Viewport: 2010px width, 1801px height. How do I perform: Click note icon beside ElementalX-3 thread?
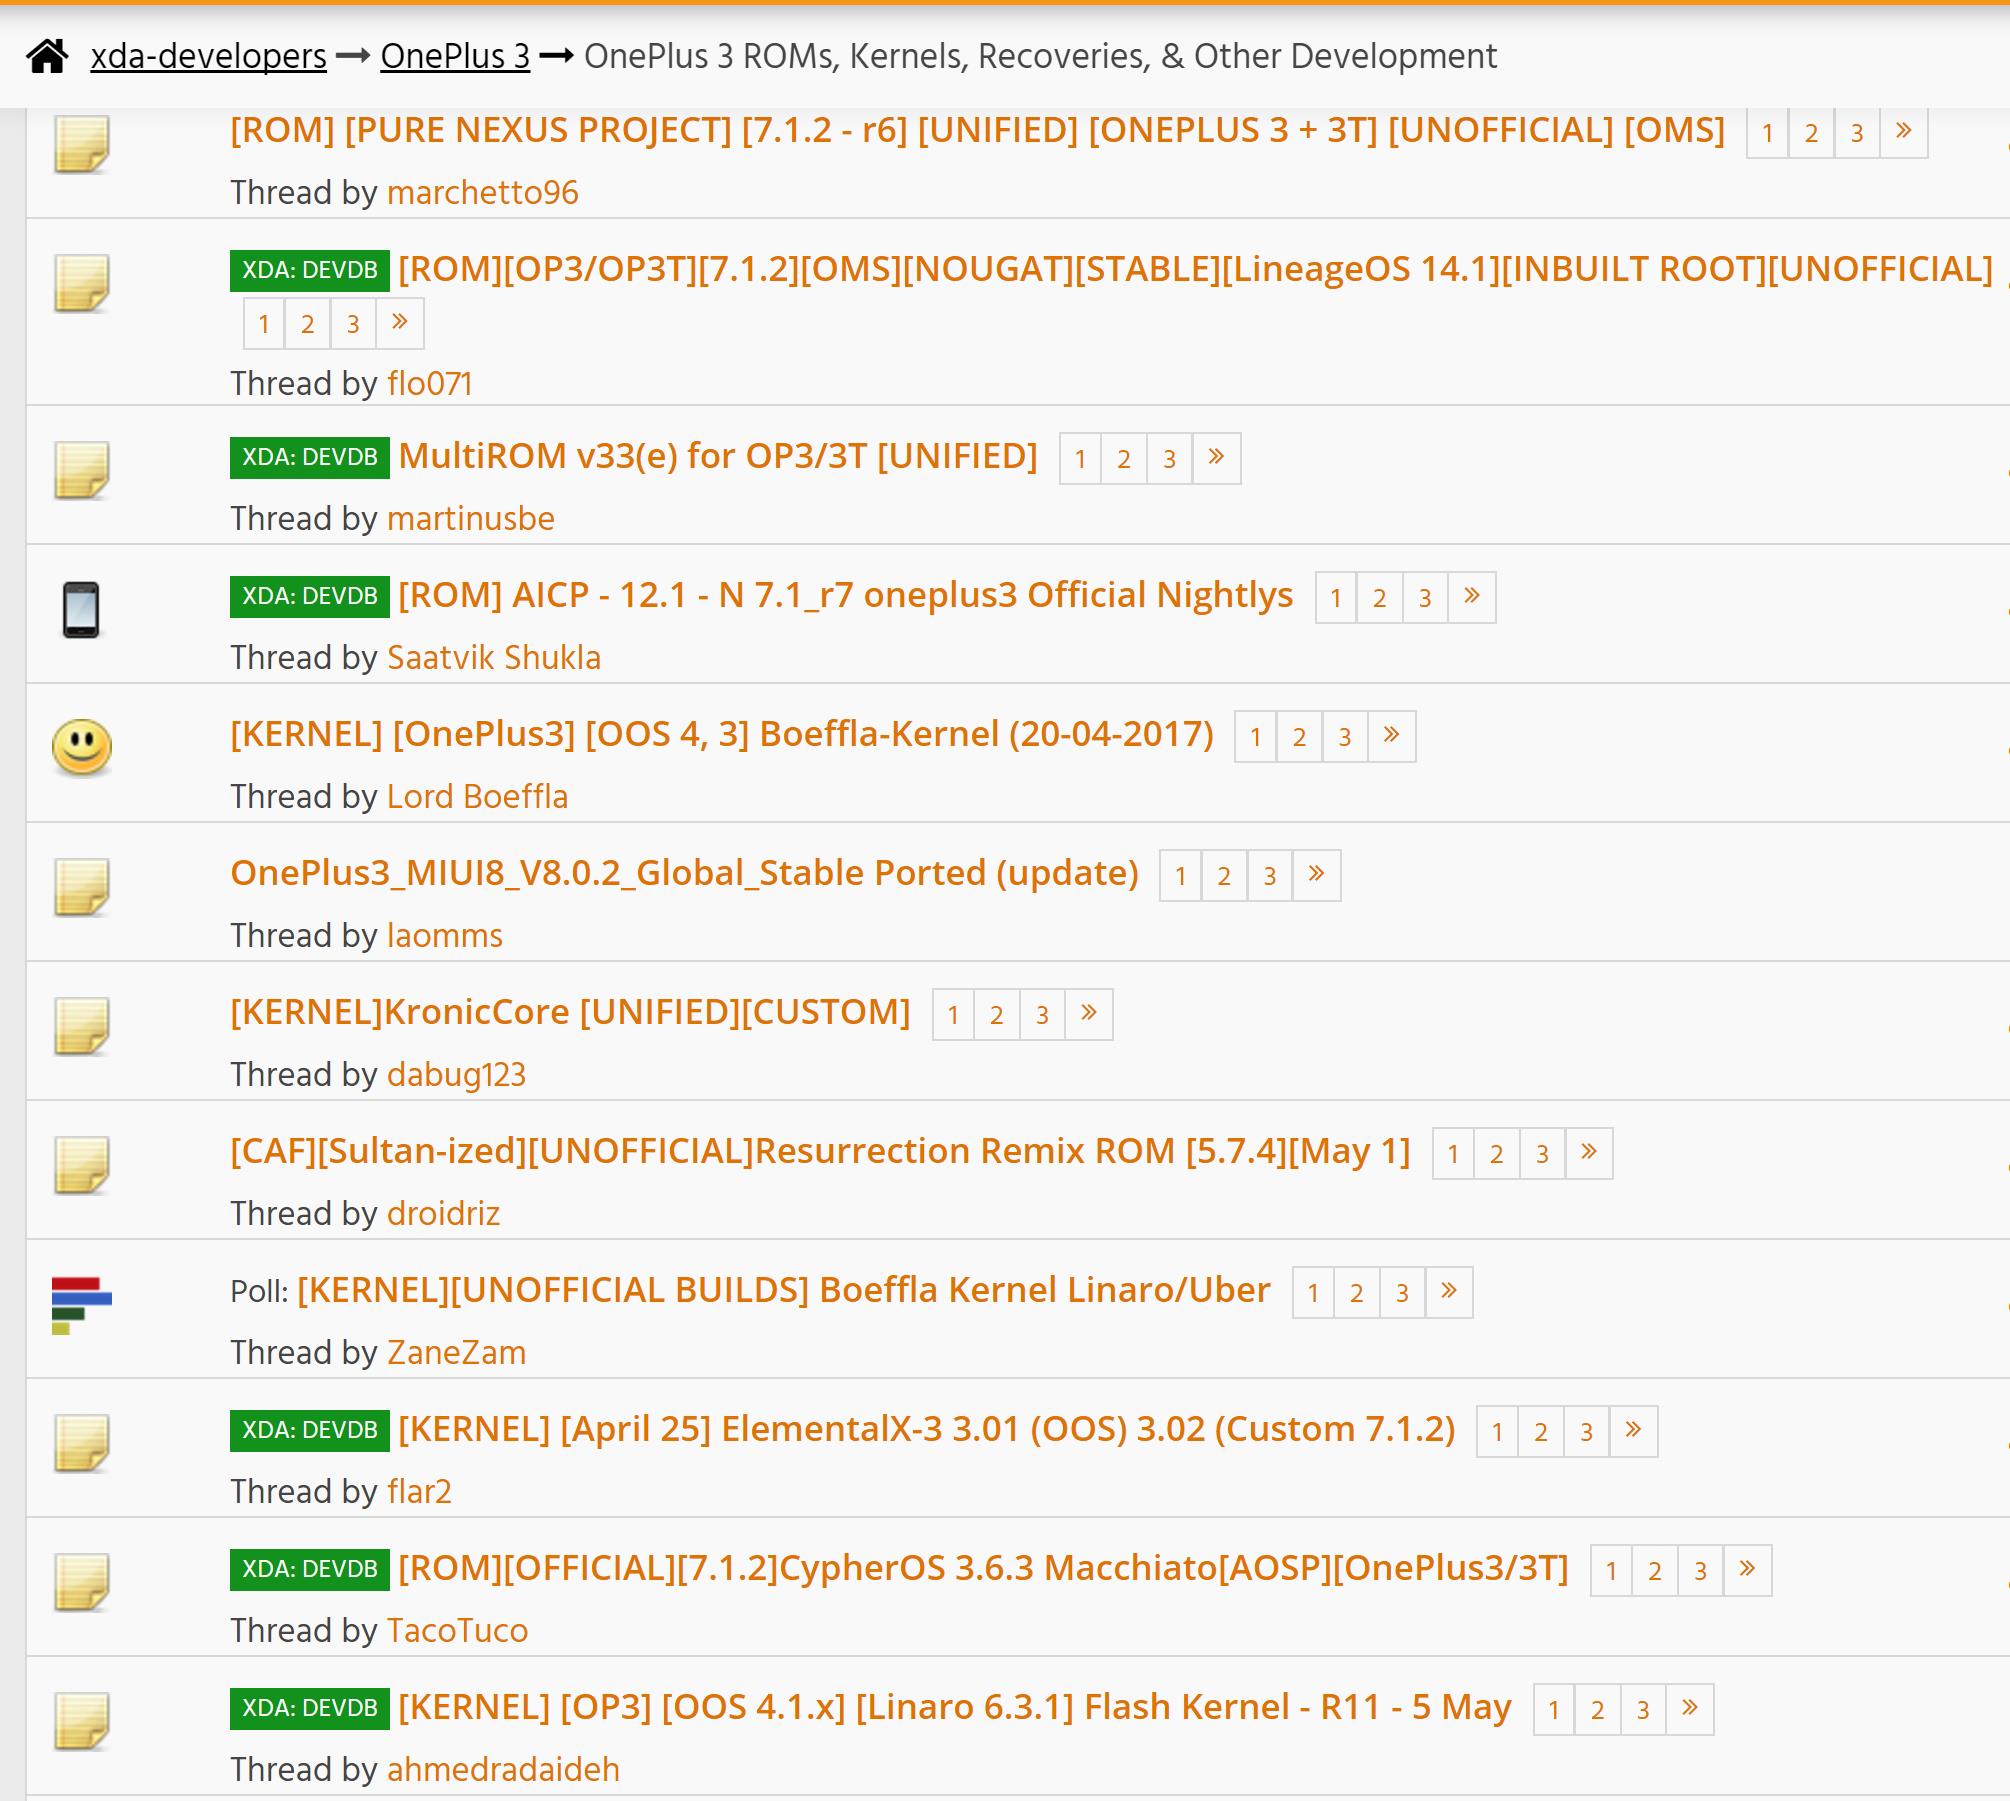click(x=81, y=1443)
